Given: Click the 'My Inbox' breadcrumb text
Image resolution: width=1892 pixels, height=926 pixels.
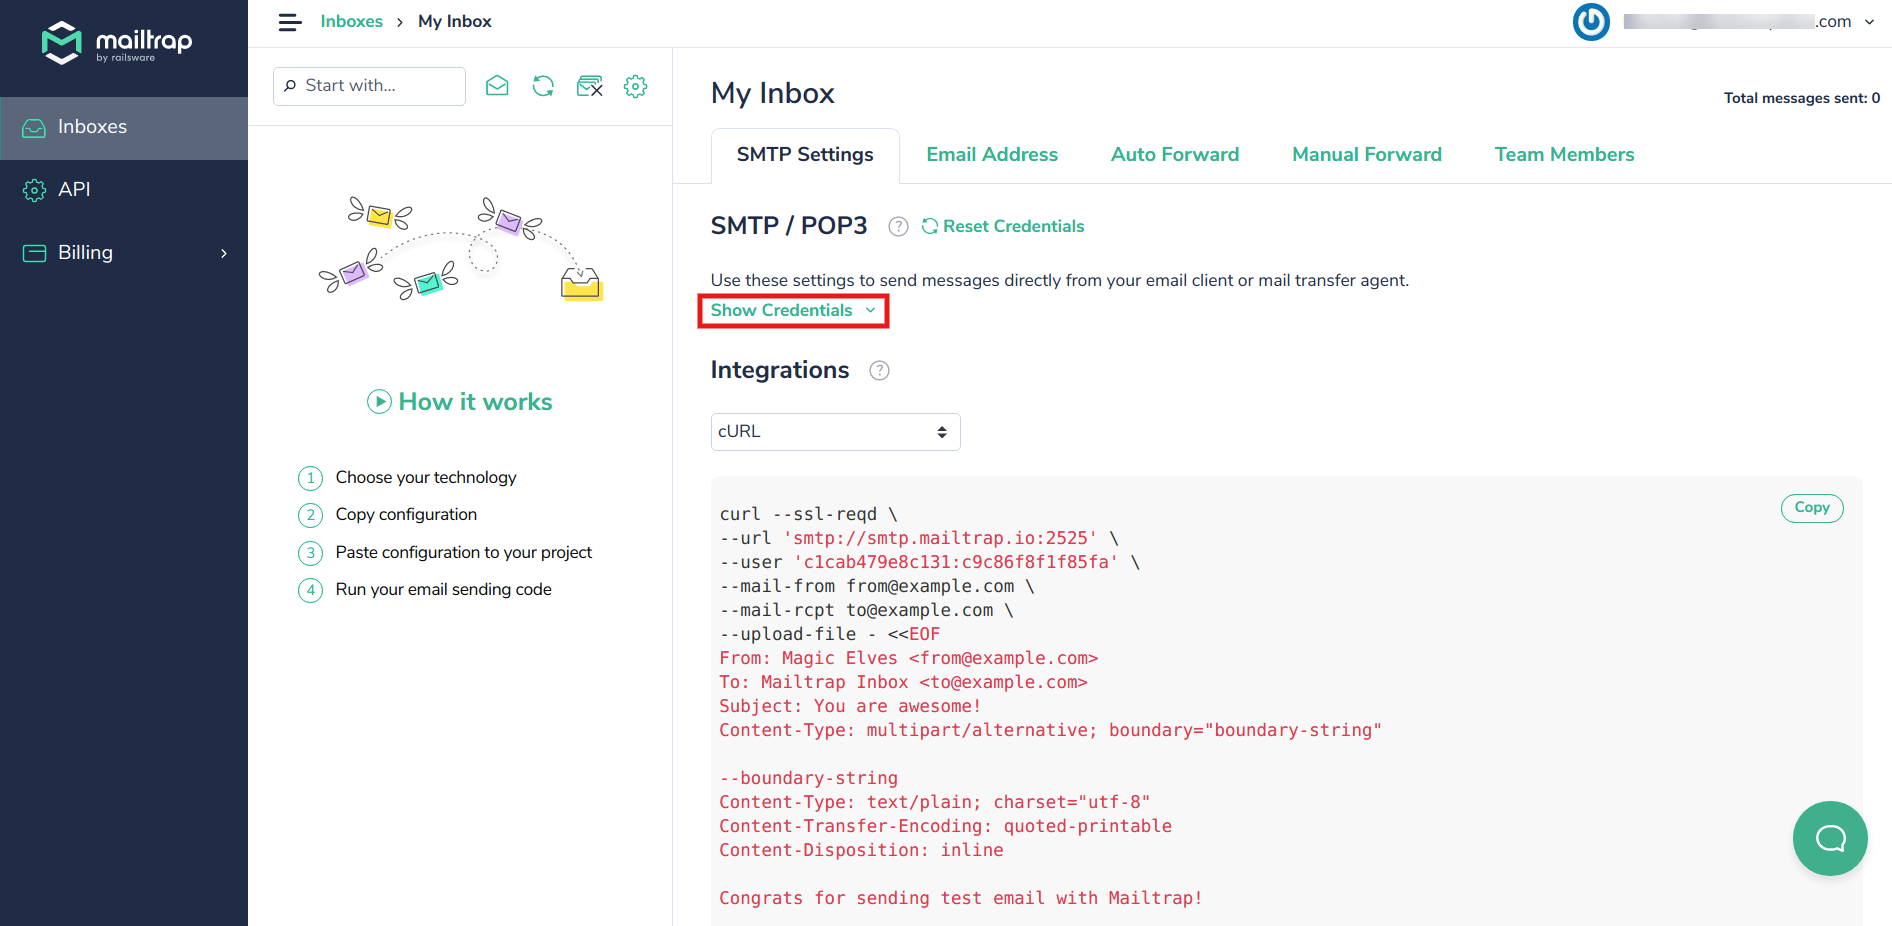Looking at the screenshot, I should click(455, 22).
